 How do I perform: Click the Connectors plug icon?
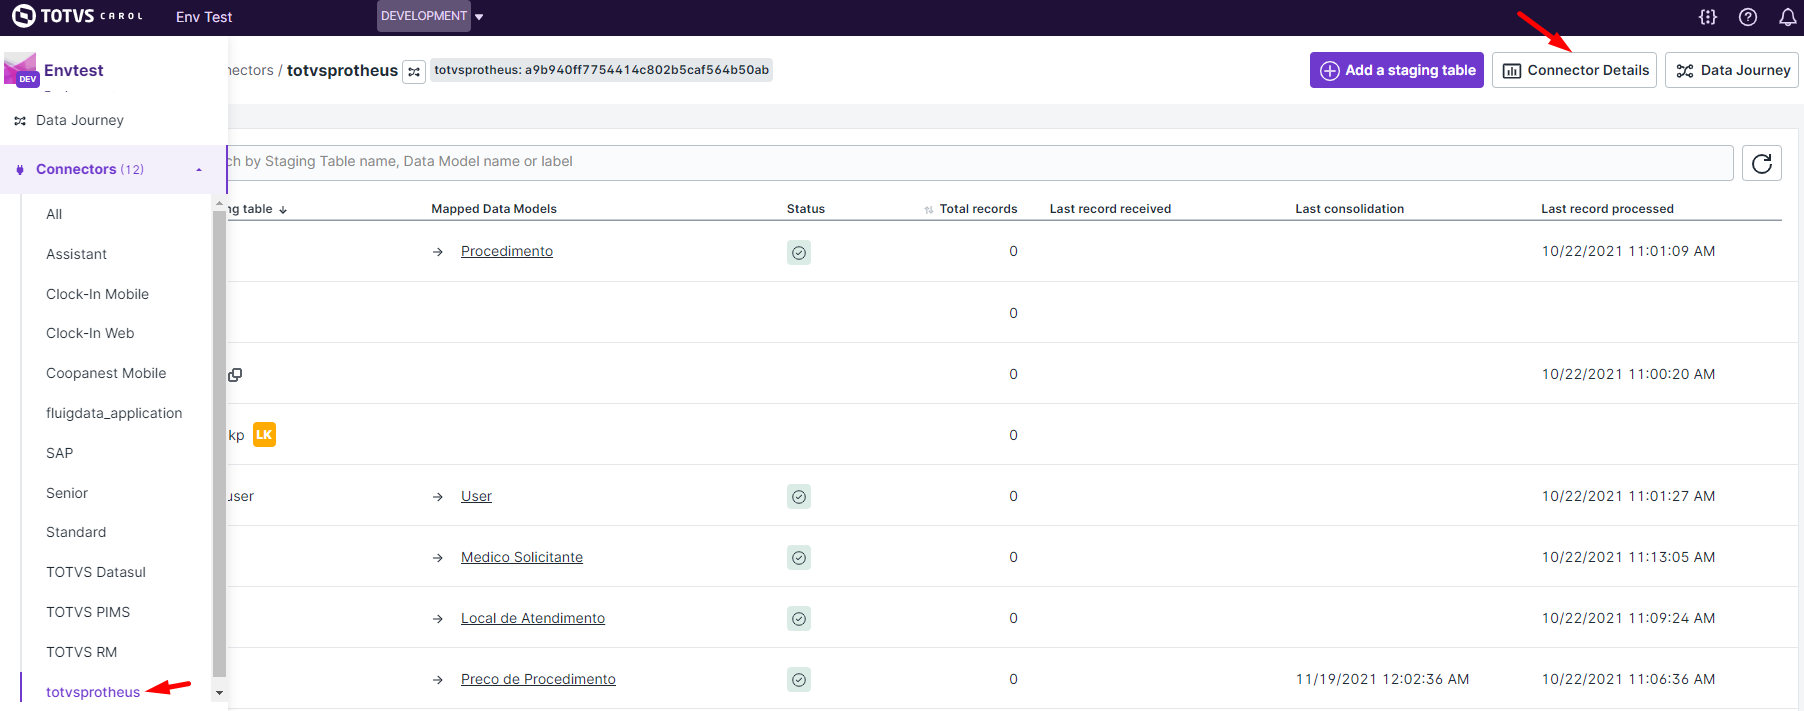[20, 170]
